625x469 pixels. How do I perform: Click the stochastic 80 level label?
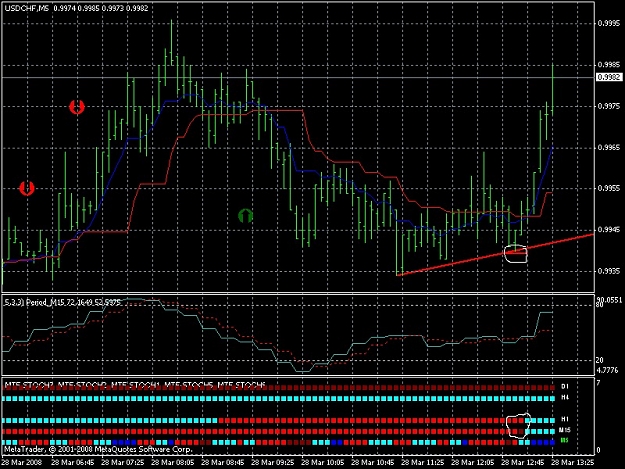pyautogui.click(x=599, y=305)
